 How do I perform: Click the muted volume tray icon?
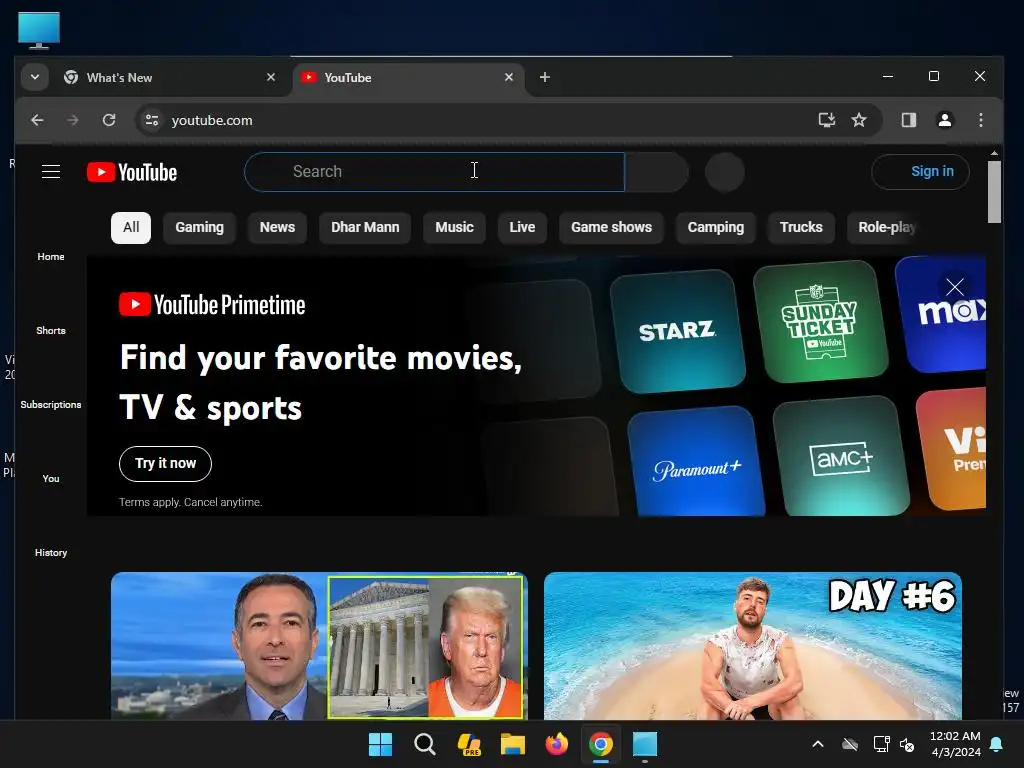tap(907, 744)
